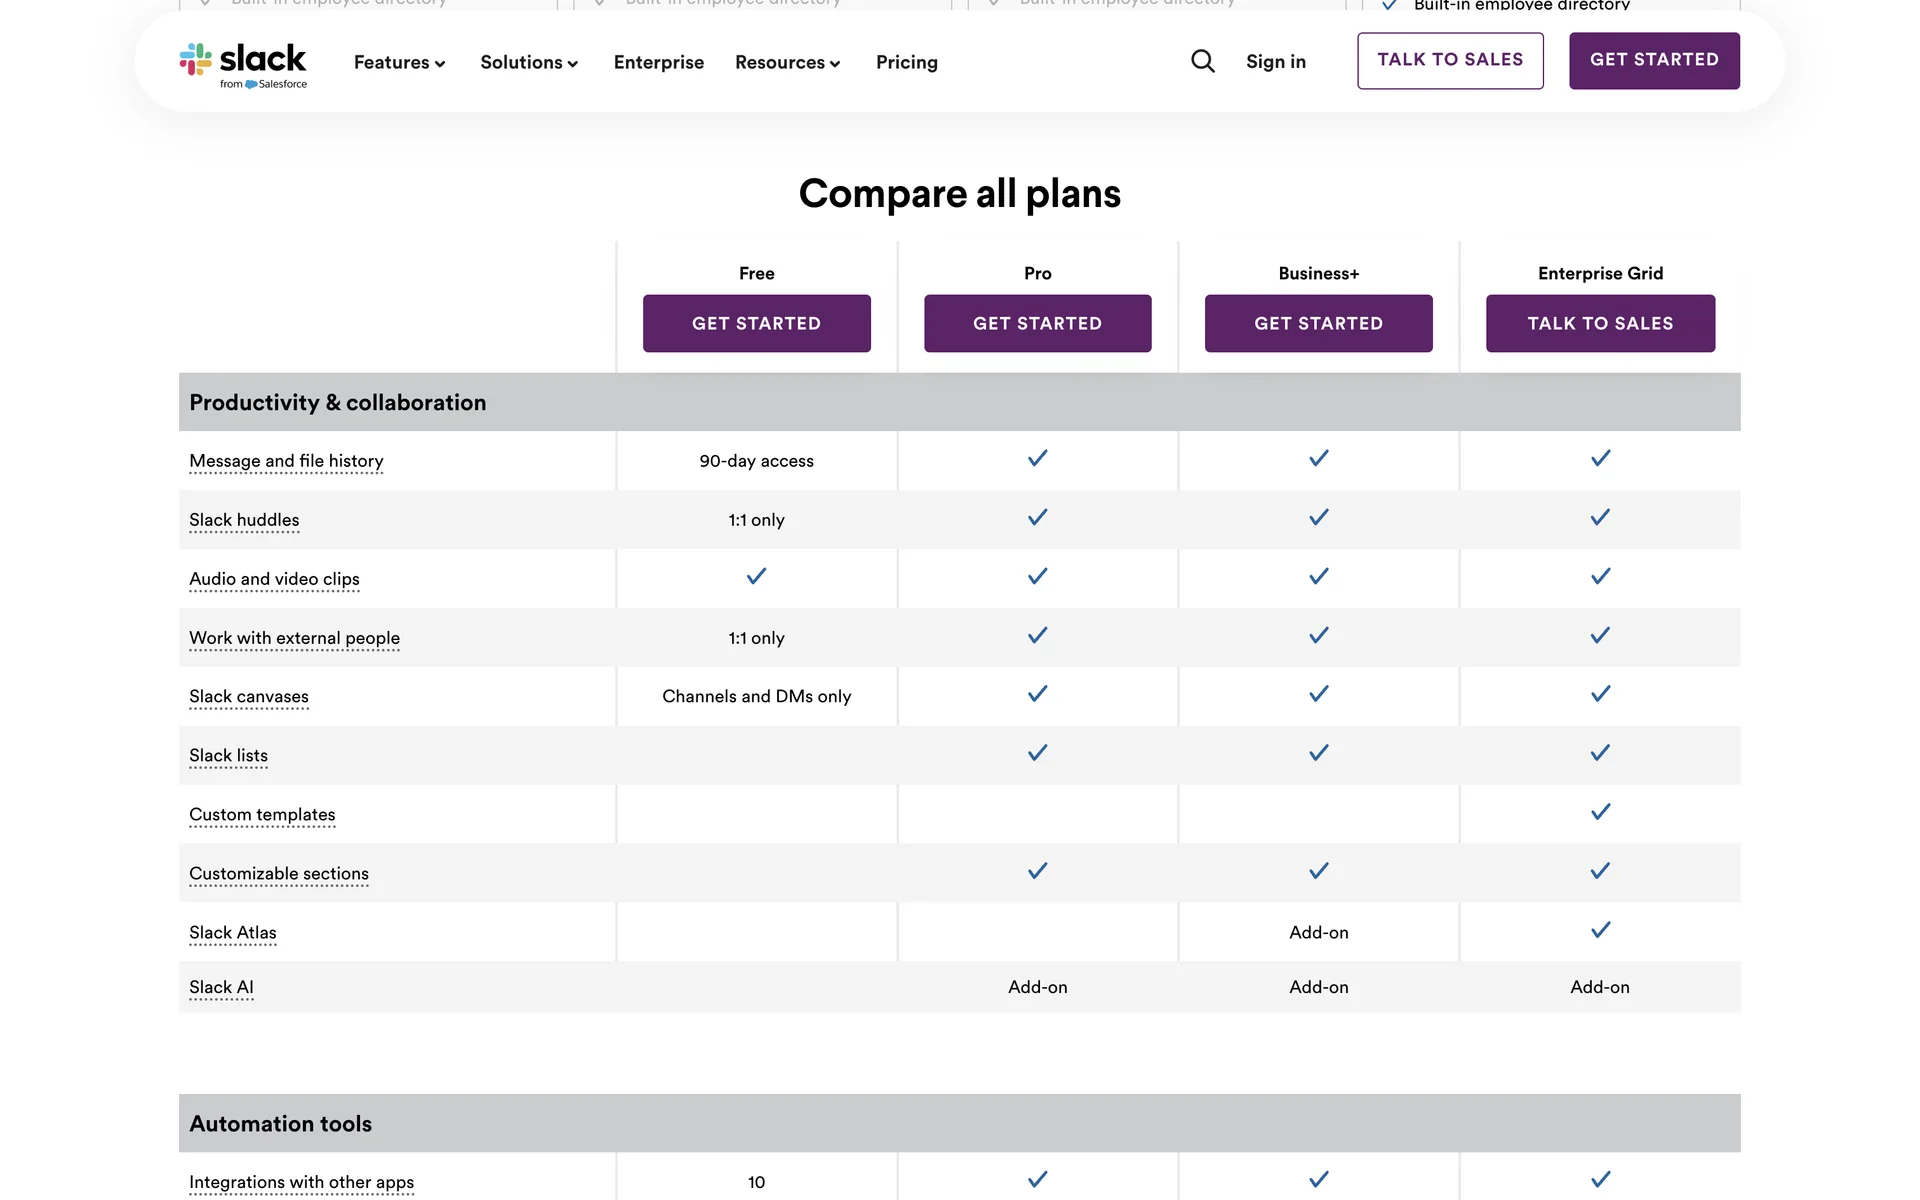This screenshot has height=1200, width=1920.
Task: Click Get Started under Business+ plan
Action: tap(1318, 323)
